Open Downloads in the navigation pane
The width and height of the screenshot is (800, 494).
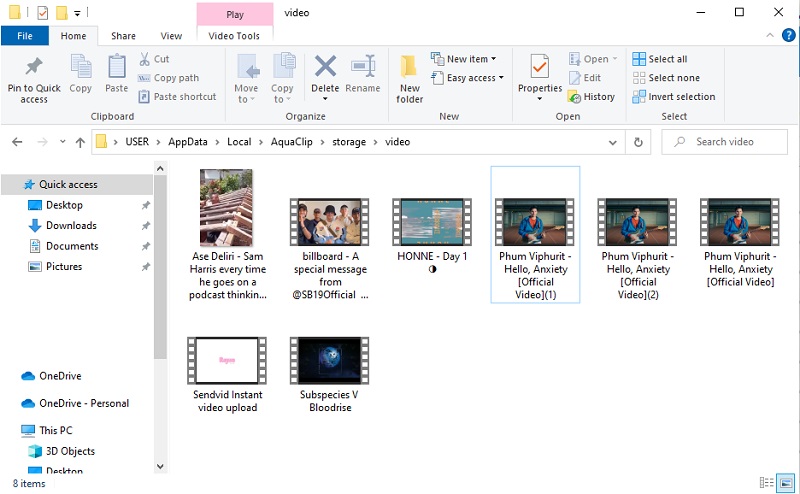tap(71, 225)
